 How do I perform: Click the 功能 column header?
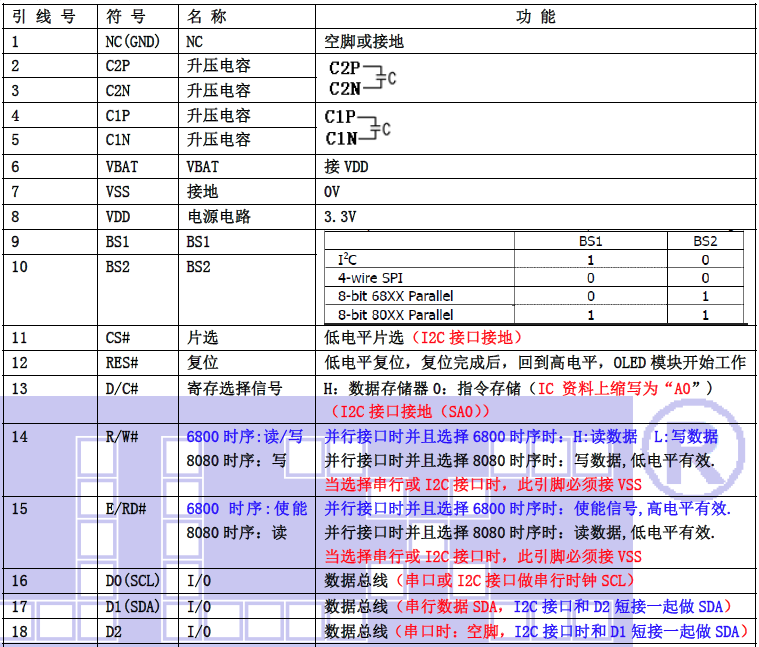pyautogui.click(x=535, y=17)
